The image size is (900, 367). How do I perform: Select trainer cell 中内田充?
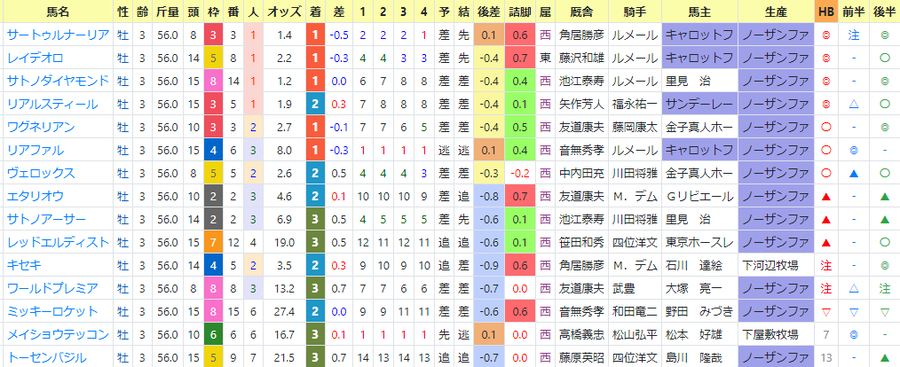pyautogui.click(x=582, y=173)
